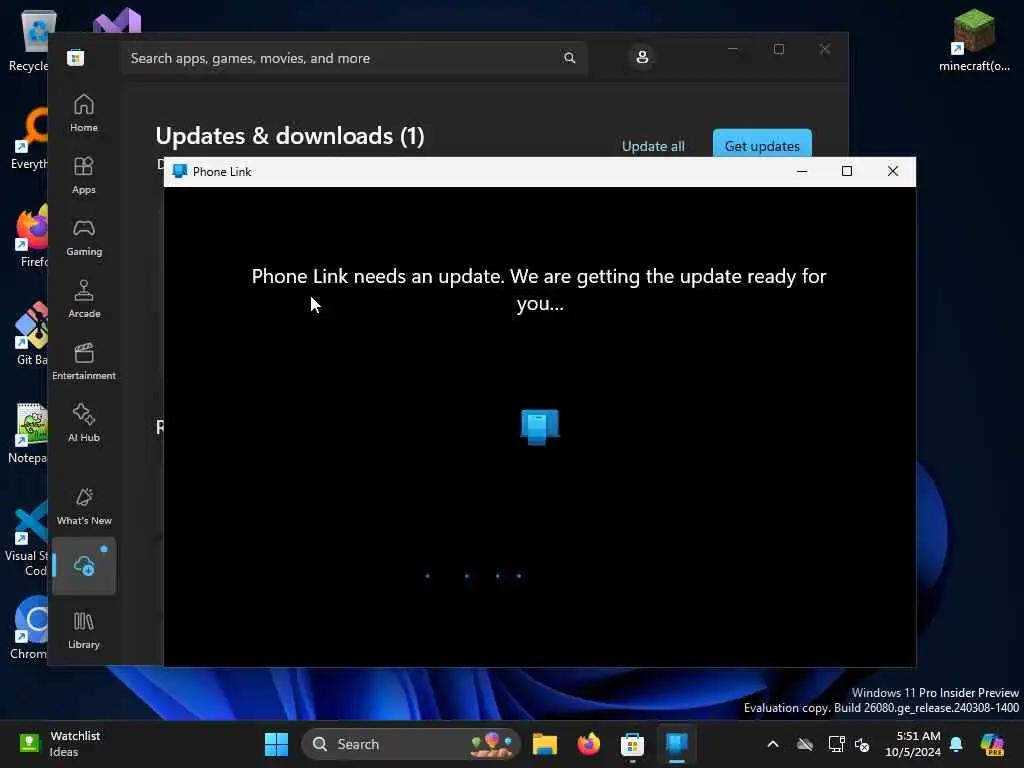This screenshot has width=1024, height=768.
Task: Click the cloud sync tray icon
Action: (805, 744)
